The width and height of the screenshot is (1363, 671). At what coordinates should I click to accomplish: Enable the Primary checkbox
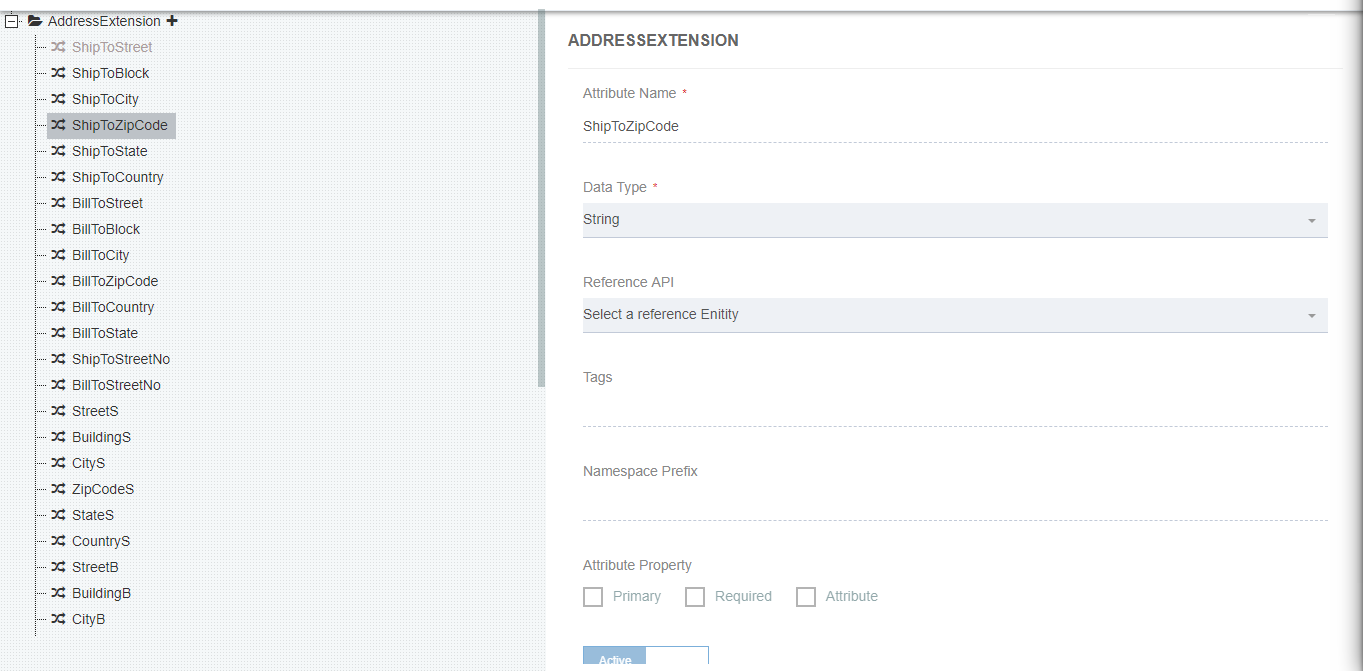pos(592,596)
